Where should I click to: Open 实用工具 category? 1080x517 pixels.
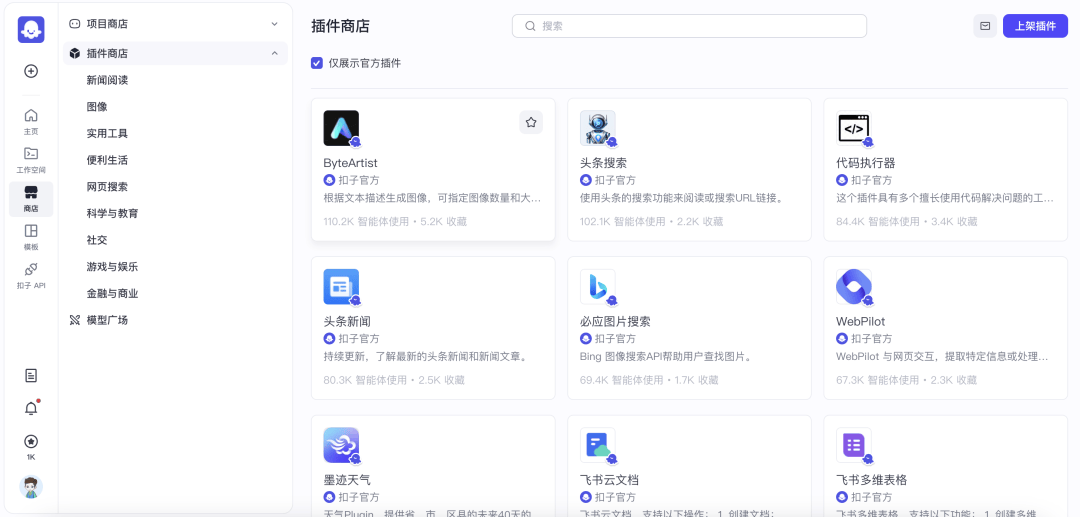107,134
